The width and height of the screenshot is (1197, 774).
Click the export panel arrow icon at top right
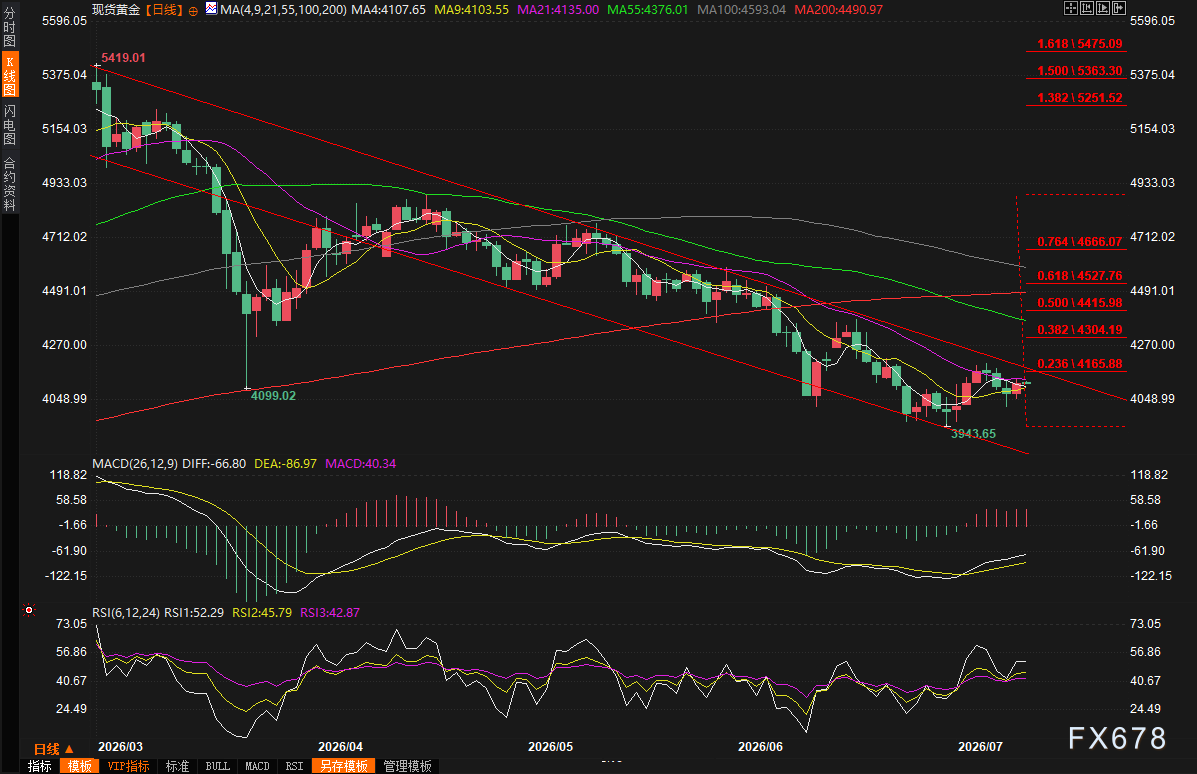(x=1119, y=8)
